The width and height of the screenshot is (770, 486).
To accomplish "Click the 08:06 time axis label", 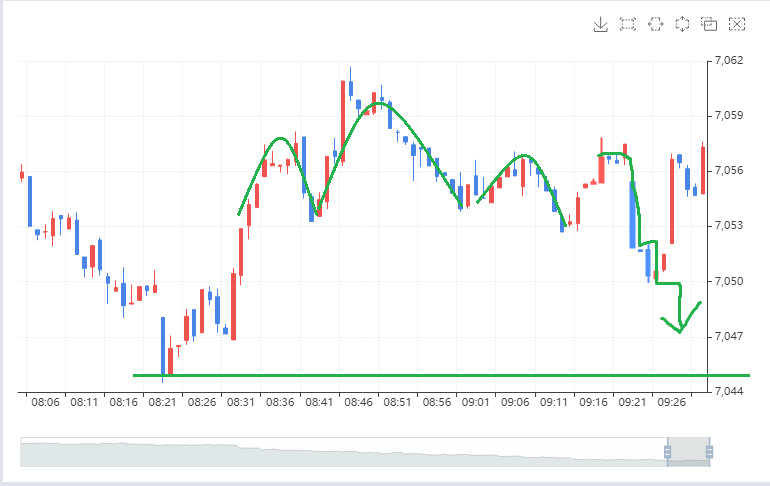I will coord(45,403).
